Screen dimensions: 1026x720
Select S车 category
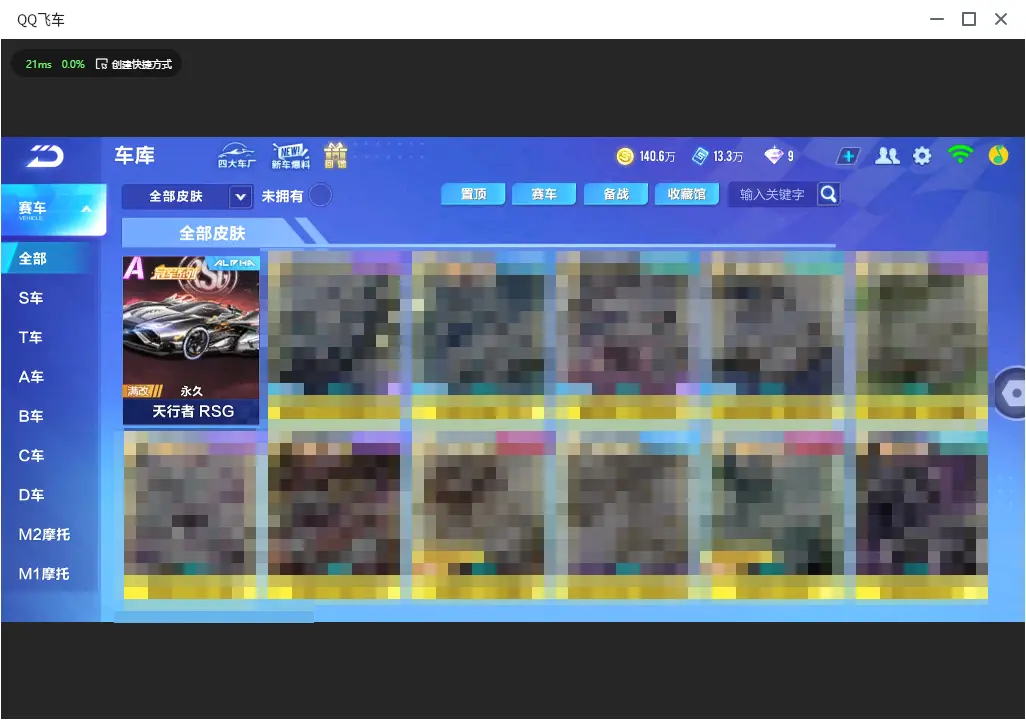pyautogui.click(x=31, y=298)
